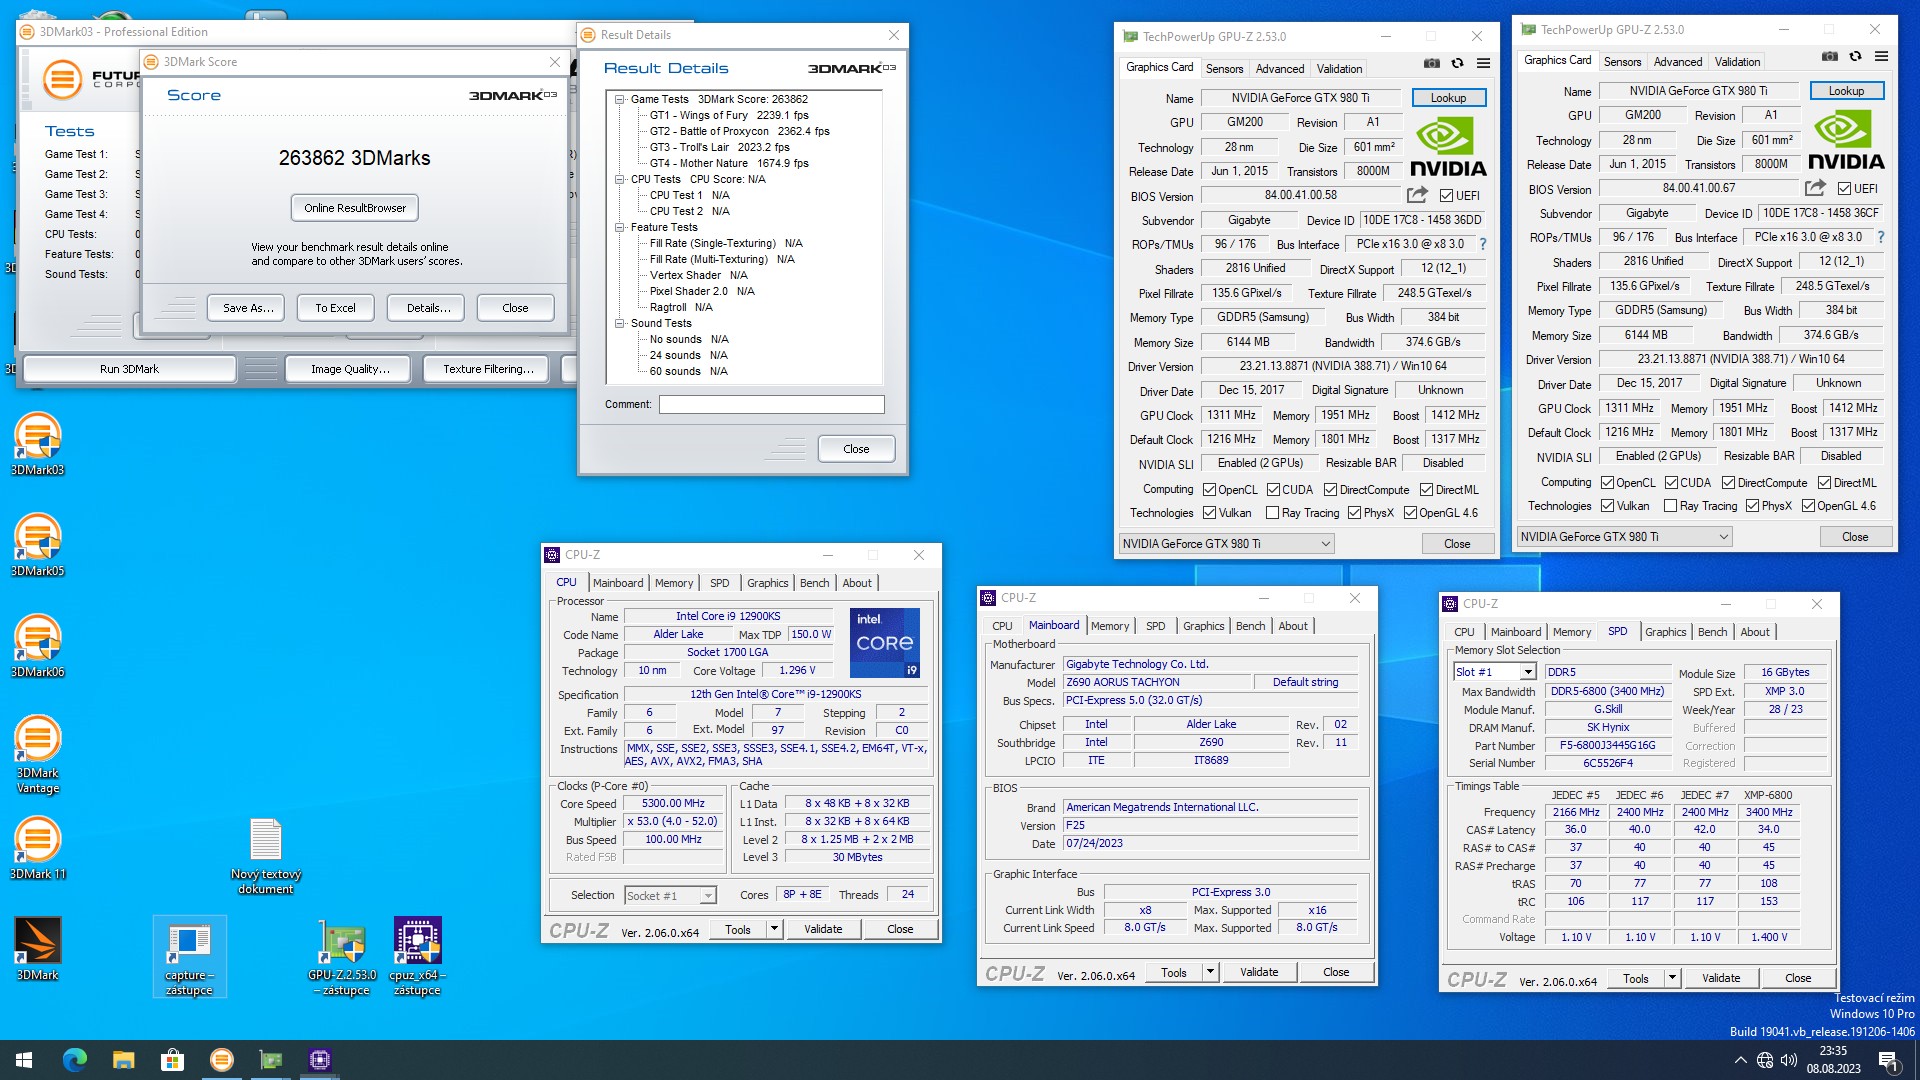Open Tools dropdown arrow in CPU-Z CPU window
1920x1080 pixels.
pos(774,929)
